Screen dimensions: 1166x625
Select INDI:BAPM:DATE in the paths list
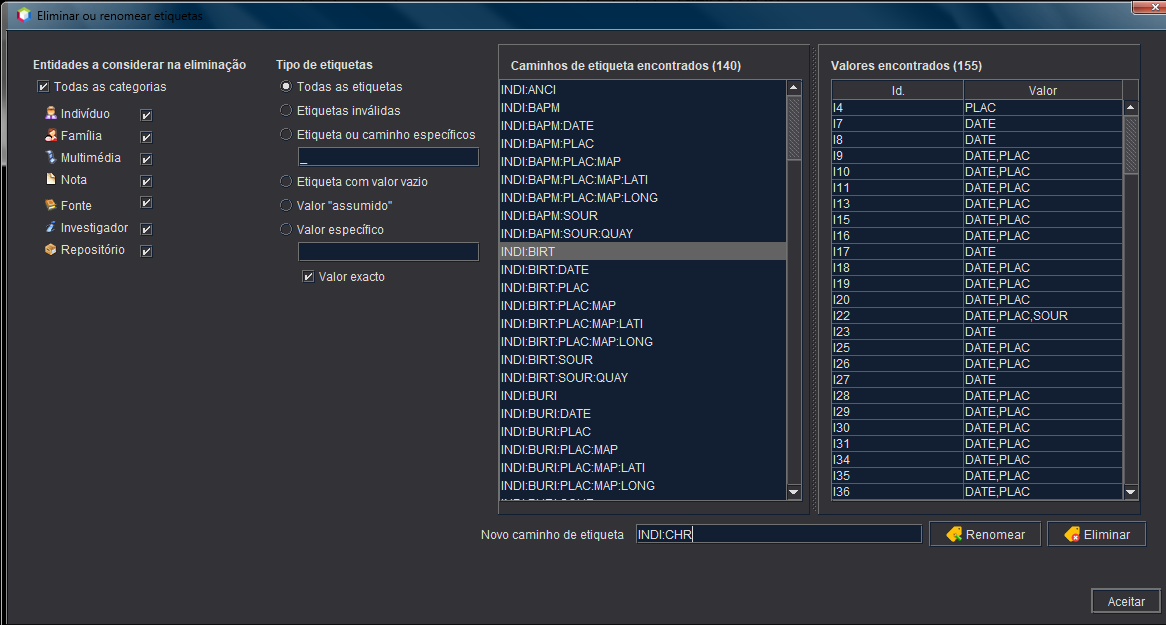pyautogui.click(x=547, y=126)
